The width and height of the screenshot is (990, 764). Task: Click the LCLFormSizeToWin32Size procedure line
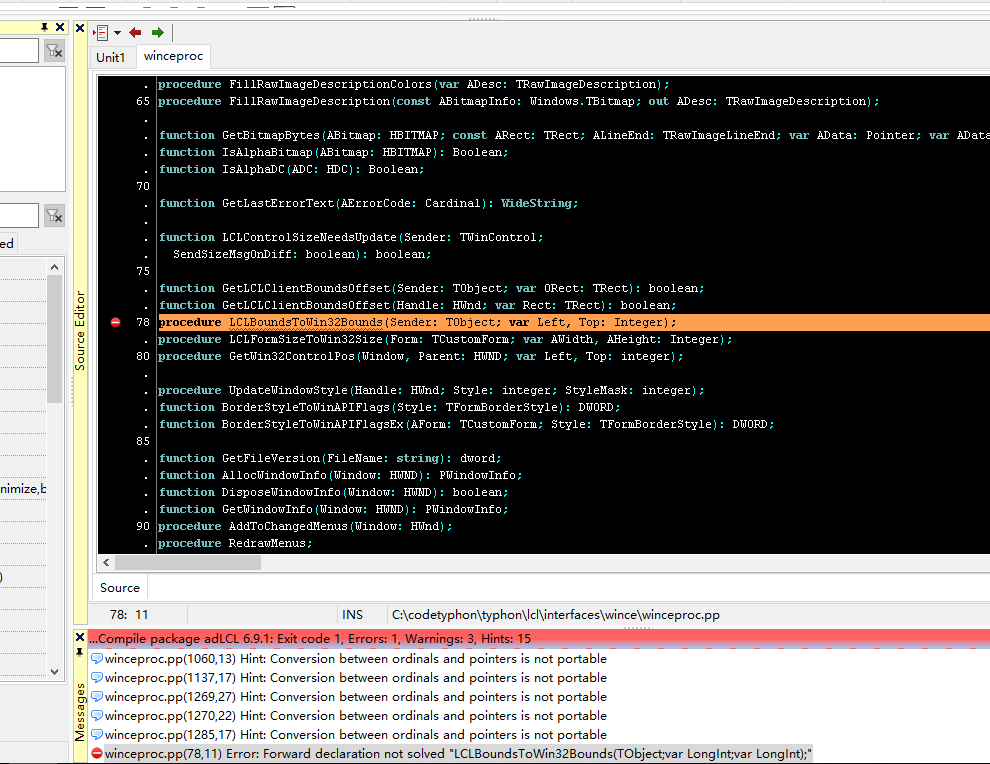tap(445, 340)
